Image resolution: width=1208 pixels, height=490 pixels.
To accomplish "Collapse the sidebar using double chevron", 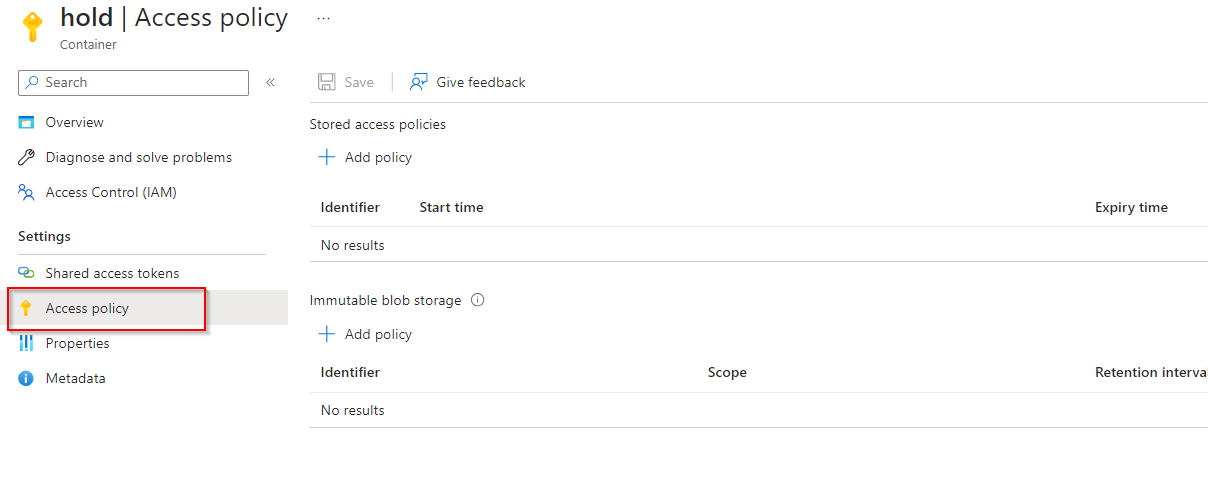I will point(270,83).
